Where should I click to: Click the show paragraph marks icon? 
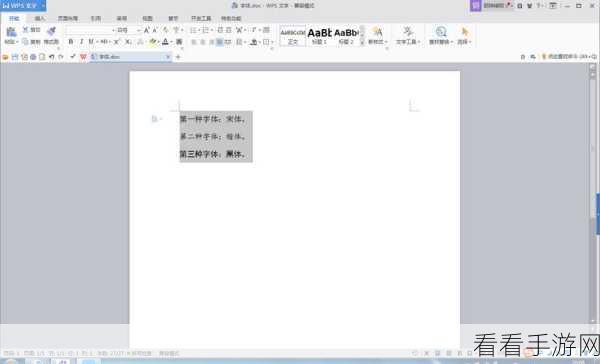pos(254,30)
